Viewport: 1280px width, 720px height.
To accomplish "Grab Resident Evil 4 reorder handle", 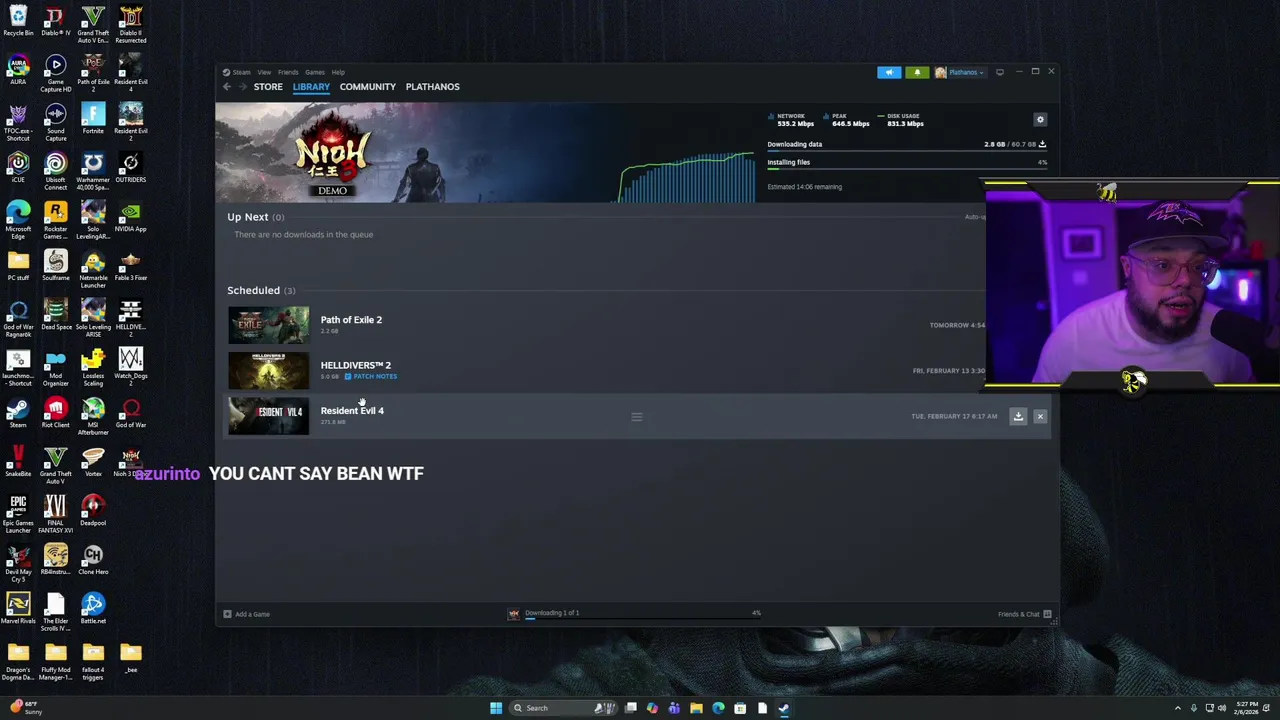I will click(x=637, y=417).
